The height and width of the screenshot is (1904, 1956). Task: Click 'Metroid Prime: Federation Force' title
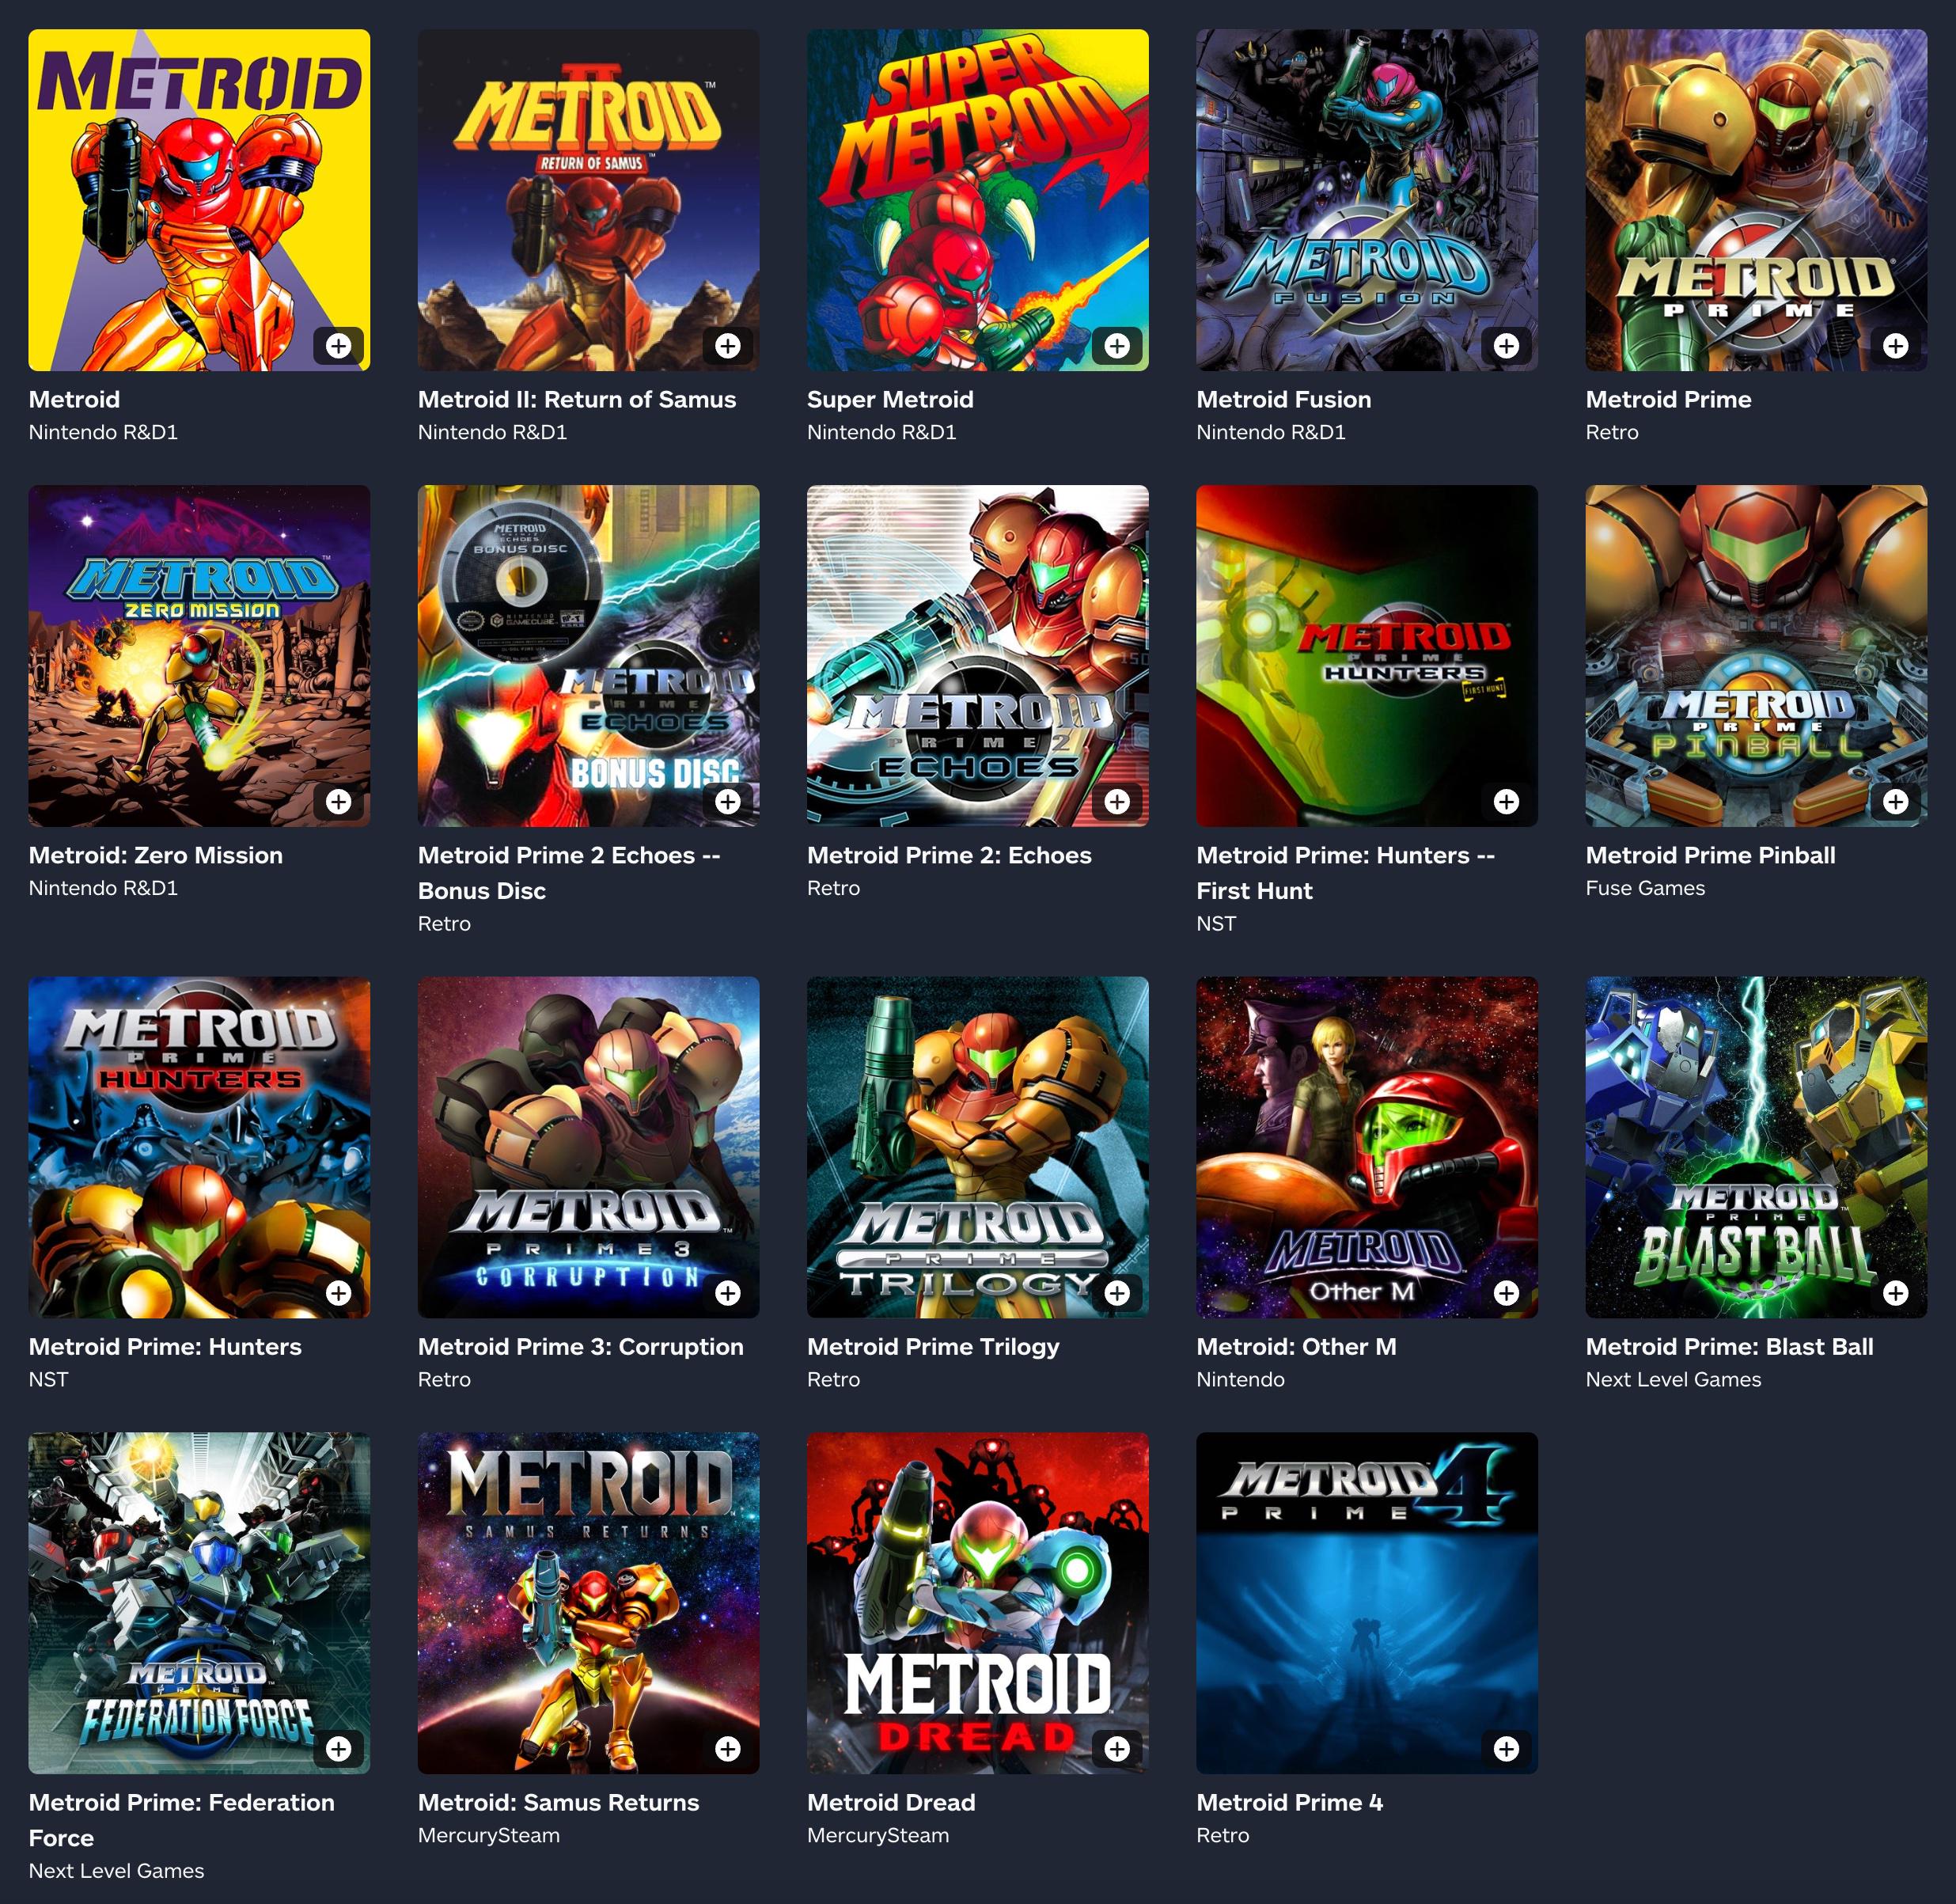[182, 1820]
